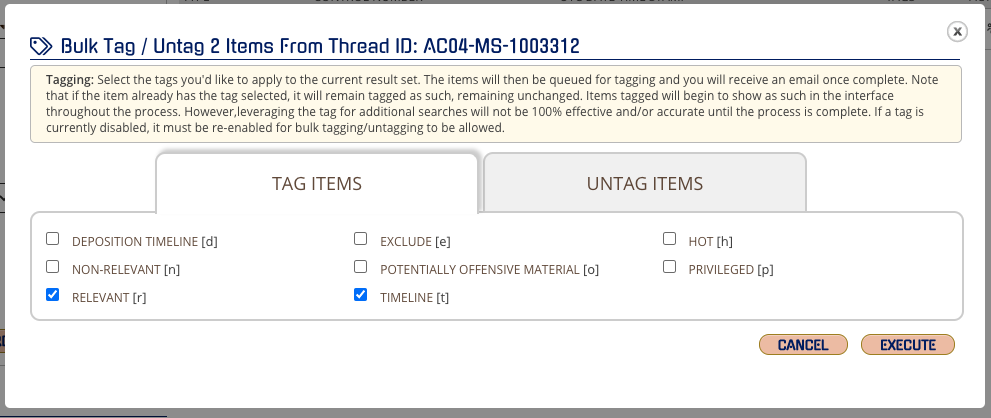The height and width of the screenshot is (418, 991).
Task: Uncheck the RELEVANT [r] checkbox
Action: pyautogui.click(x=52, y=295)
